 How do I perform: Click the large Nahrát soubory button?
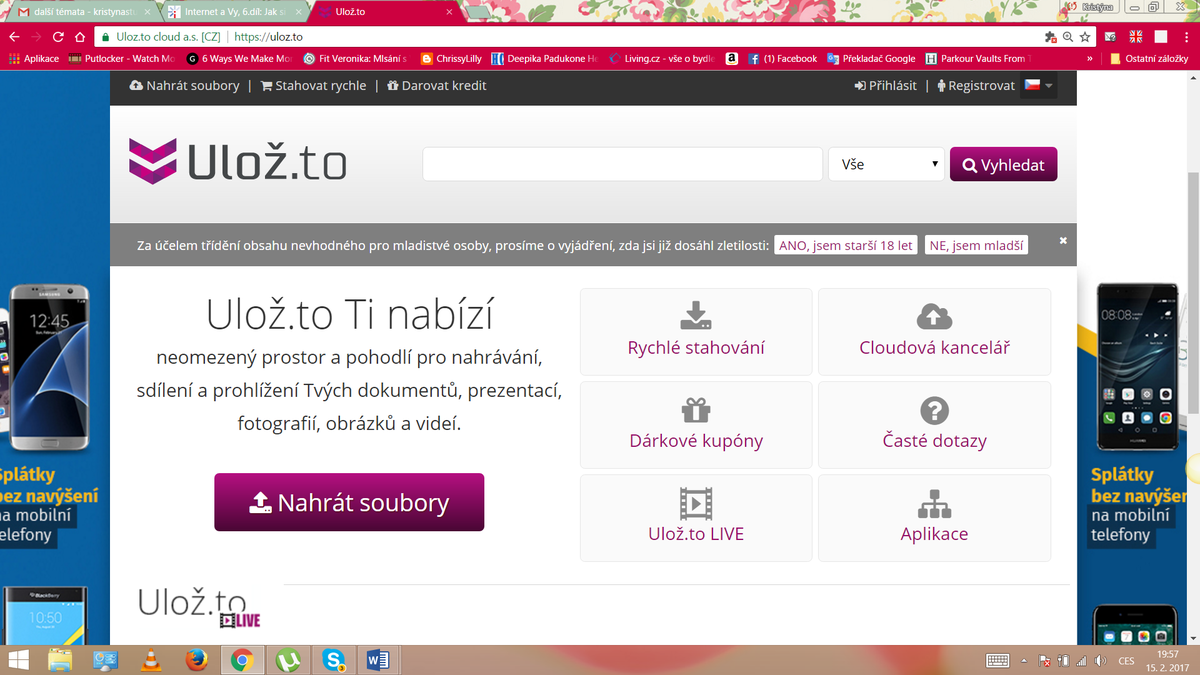pos(349,502)
